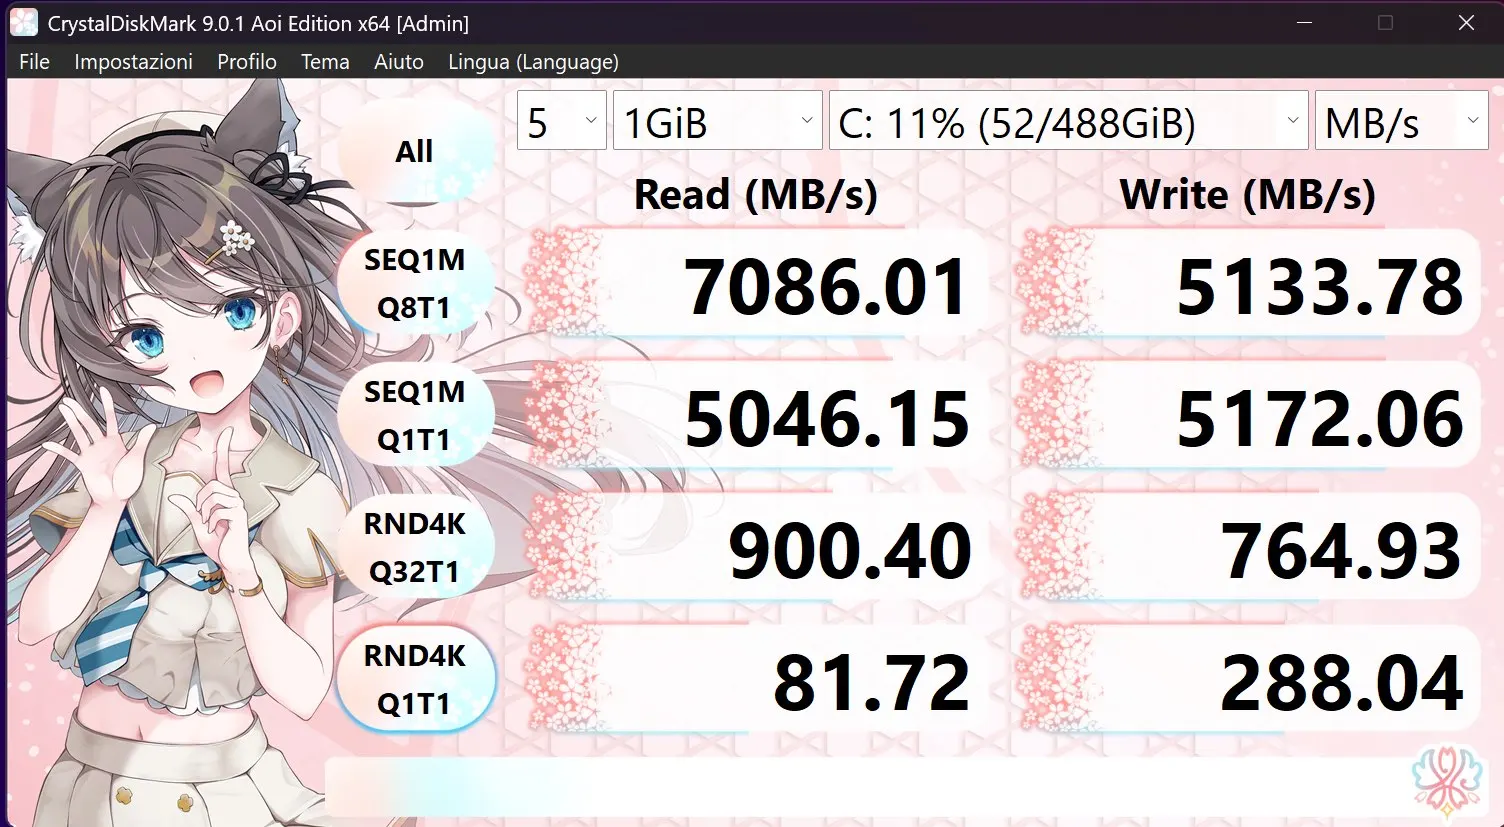This screenshot has height=827, width=1504.
Task: Start the RND4K Q1T1 test
Action: 415,680
